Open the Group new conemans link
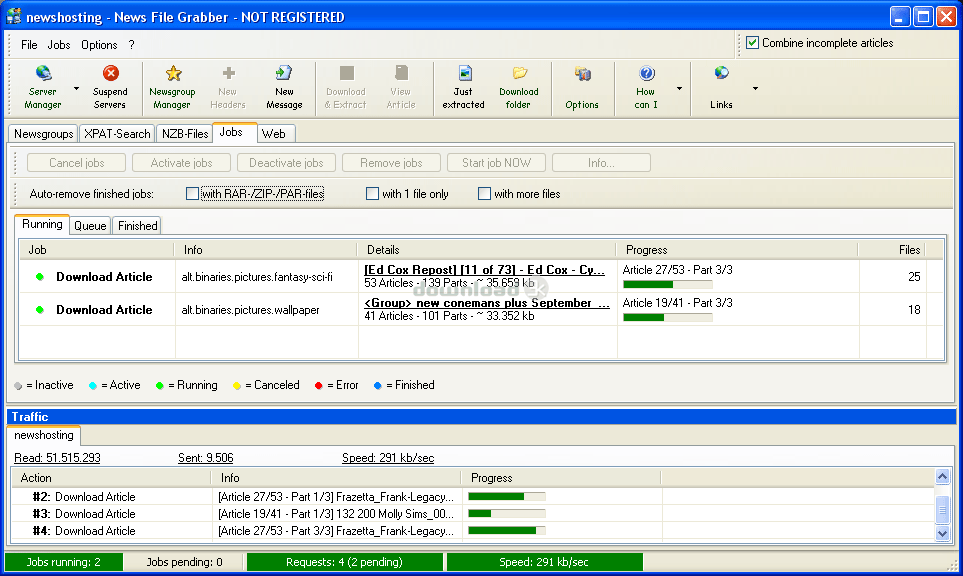Image resolution: width=963 pixels, height=576 pixels. point(487,303)
